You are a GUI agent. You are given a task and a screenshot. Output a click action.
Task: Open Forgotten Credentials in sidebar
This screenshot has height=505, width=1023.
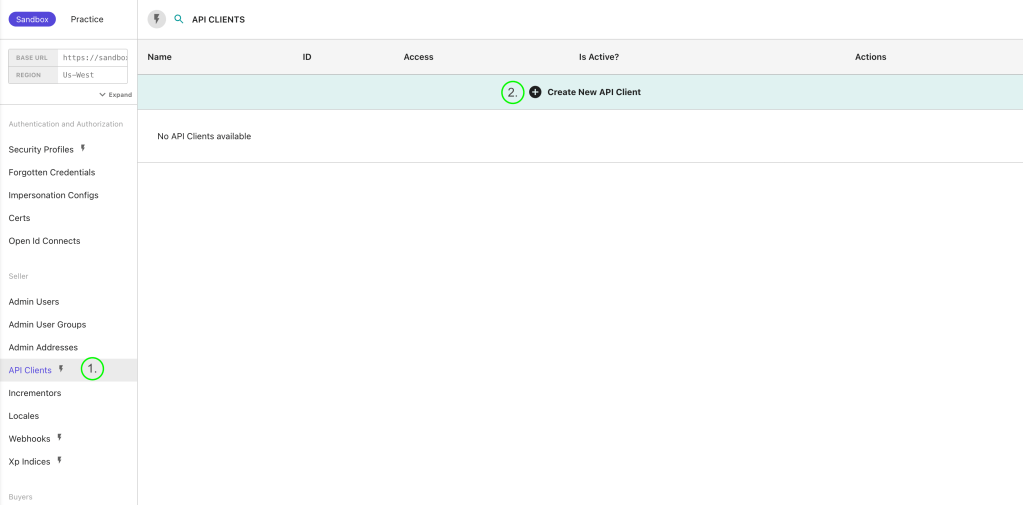point(52,172)
